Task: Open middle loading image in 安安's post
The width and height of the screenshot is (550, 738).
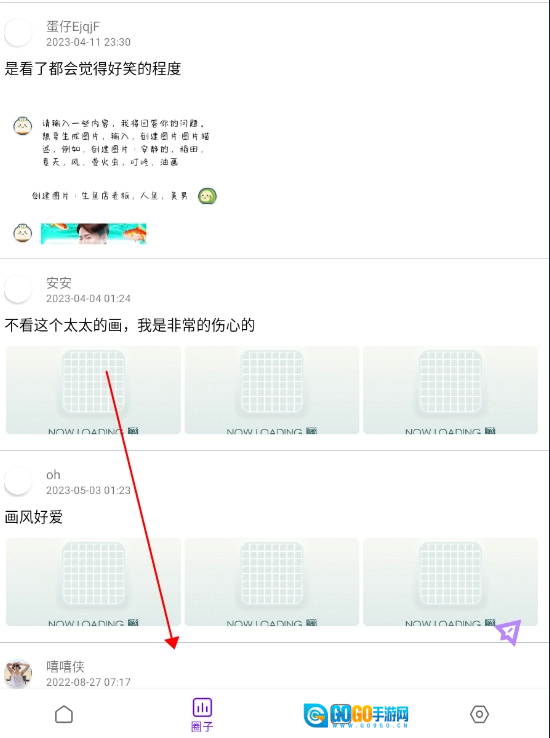Action: tap(272, 390)
